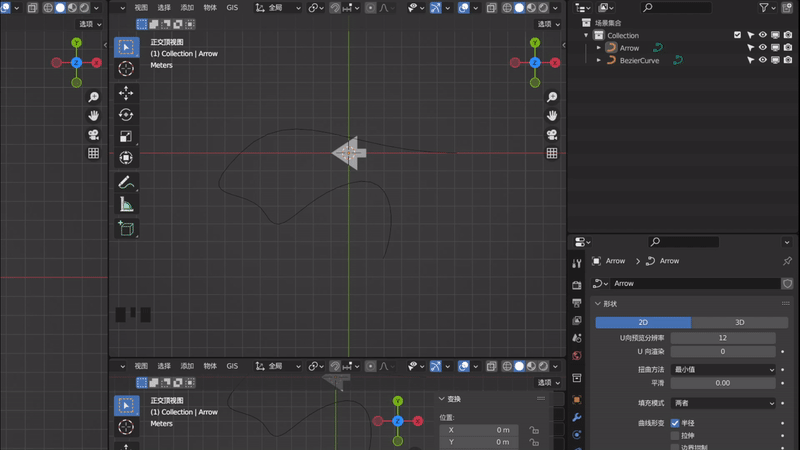Activate the Add Cube tool
The height and width of the screenshot is (450, 800).
[126, 228]
